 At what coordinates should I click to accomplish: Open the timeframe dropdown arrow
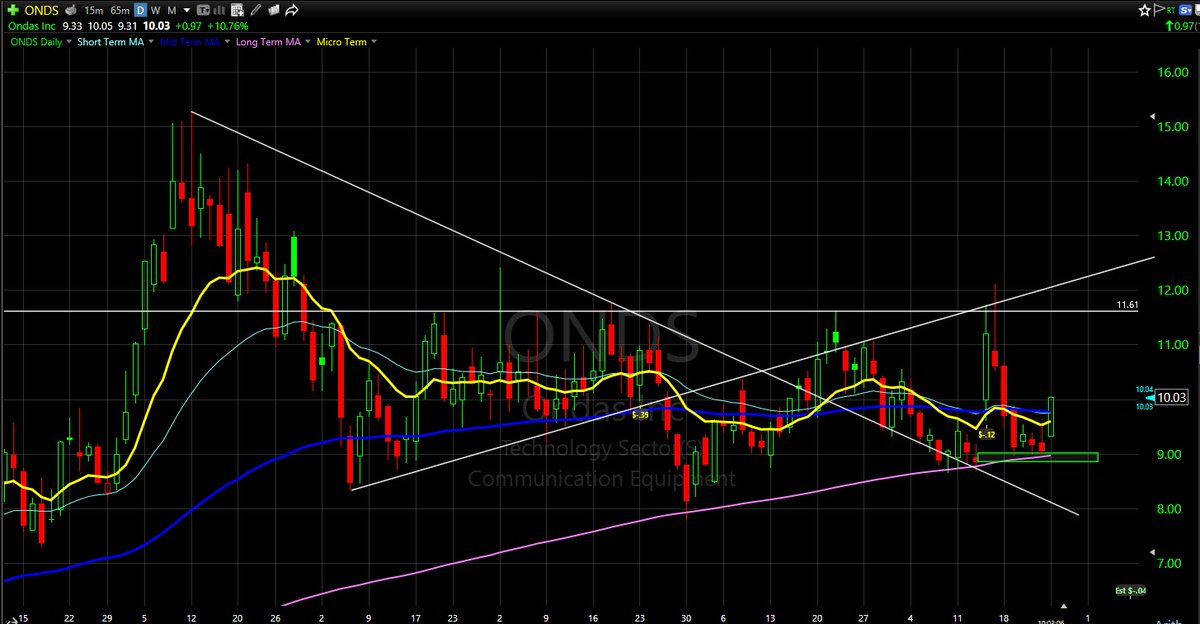coord(187,11)
